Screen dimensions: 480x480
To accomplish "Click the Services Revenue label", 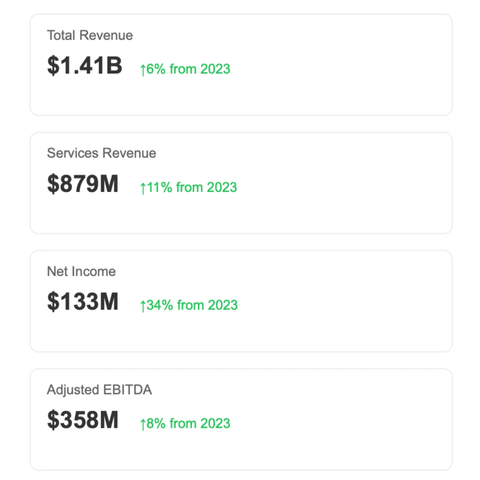I will (102, 153).
